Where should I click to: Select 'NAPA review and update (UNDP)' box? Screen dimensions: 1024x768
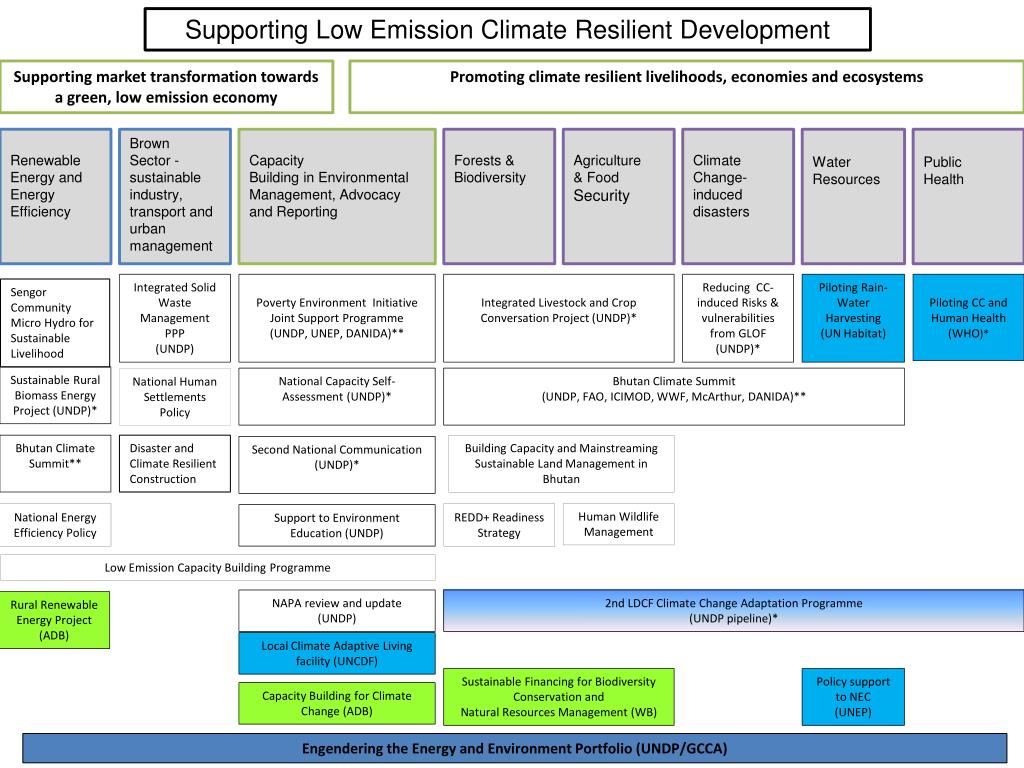337,611
